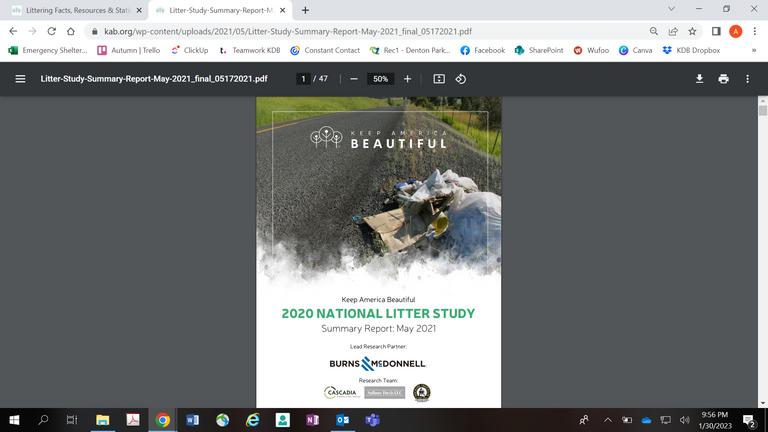Viewport: 768px width, 432px height.
Task: Open the notification center icon
Action: pyautogui.click(x=749, y=420)
